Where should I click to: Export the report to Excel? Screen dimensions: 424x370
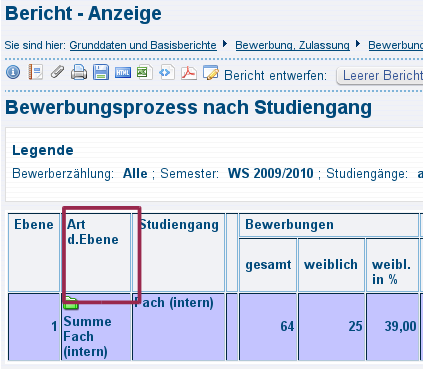click(144, 72)
